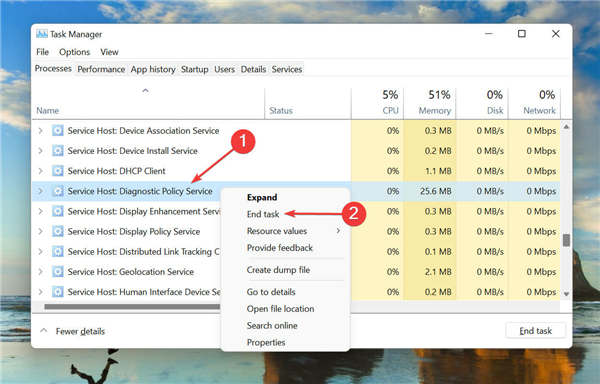Select Search online in context menu

(x=272, y=325)
